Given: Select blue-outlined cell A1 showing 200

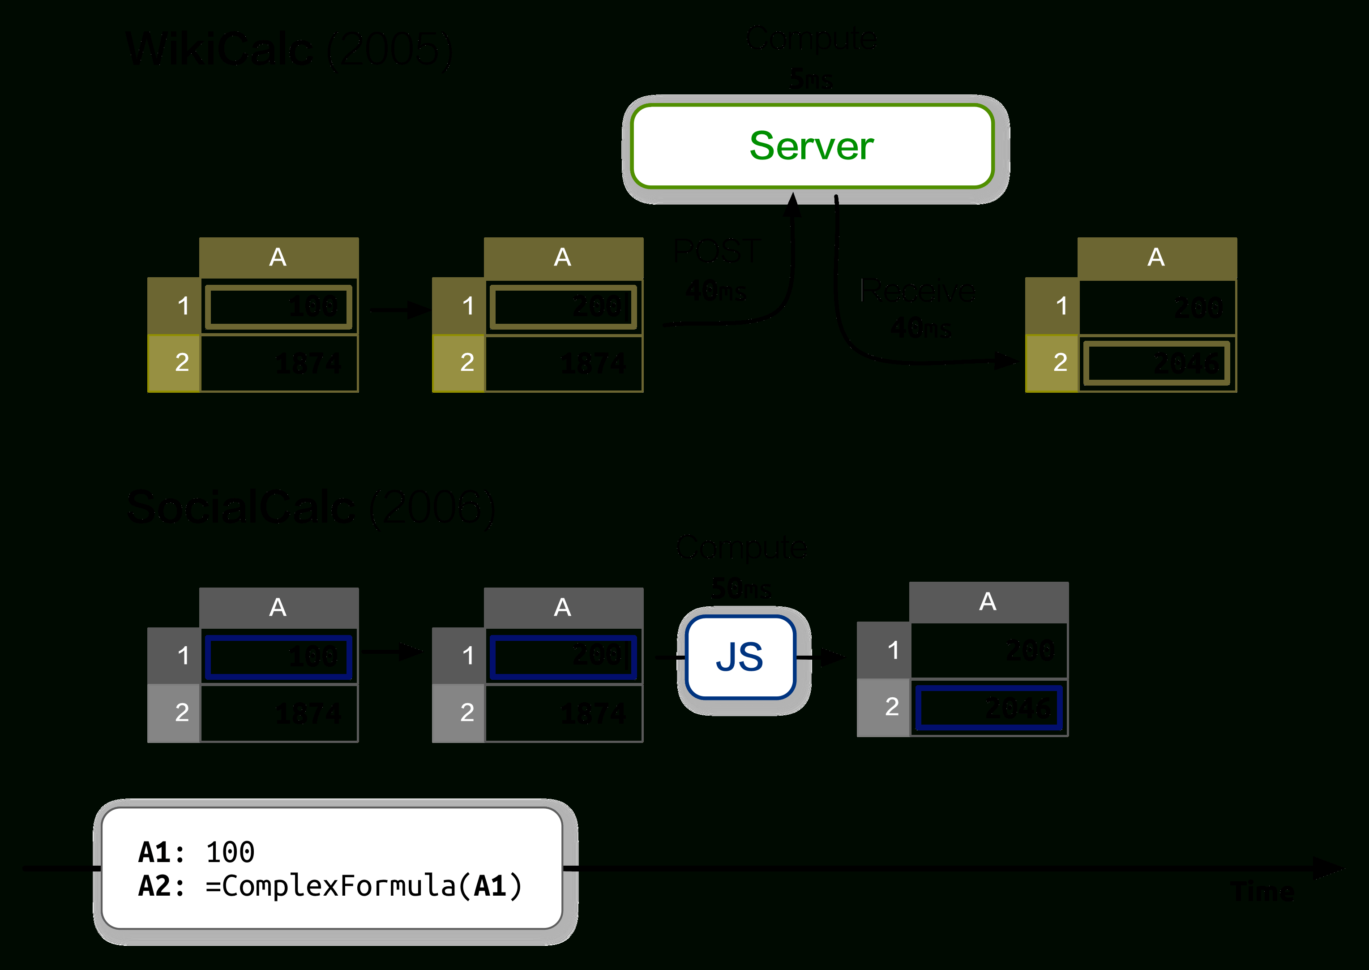Looking at the screenshot, I should (563, 657).
